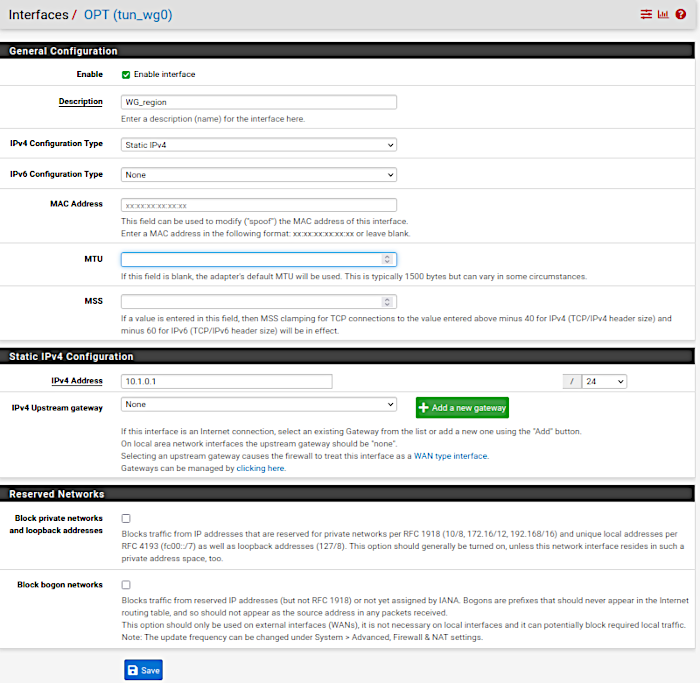The width and height of the screenshot is (700, 683).
Task: Click the WAN type interface link
Action: pyautogui.click(x=451, y=456)
